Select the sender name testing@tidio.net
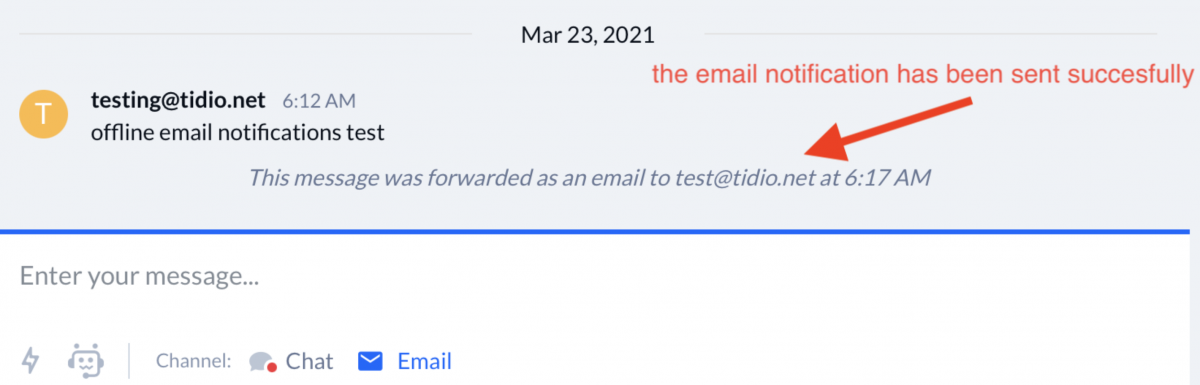 coord(178,100)
